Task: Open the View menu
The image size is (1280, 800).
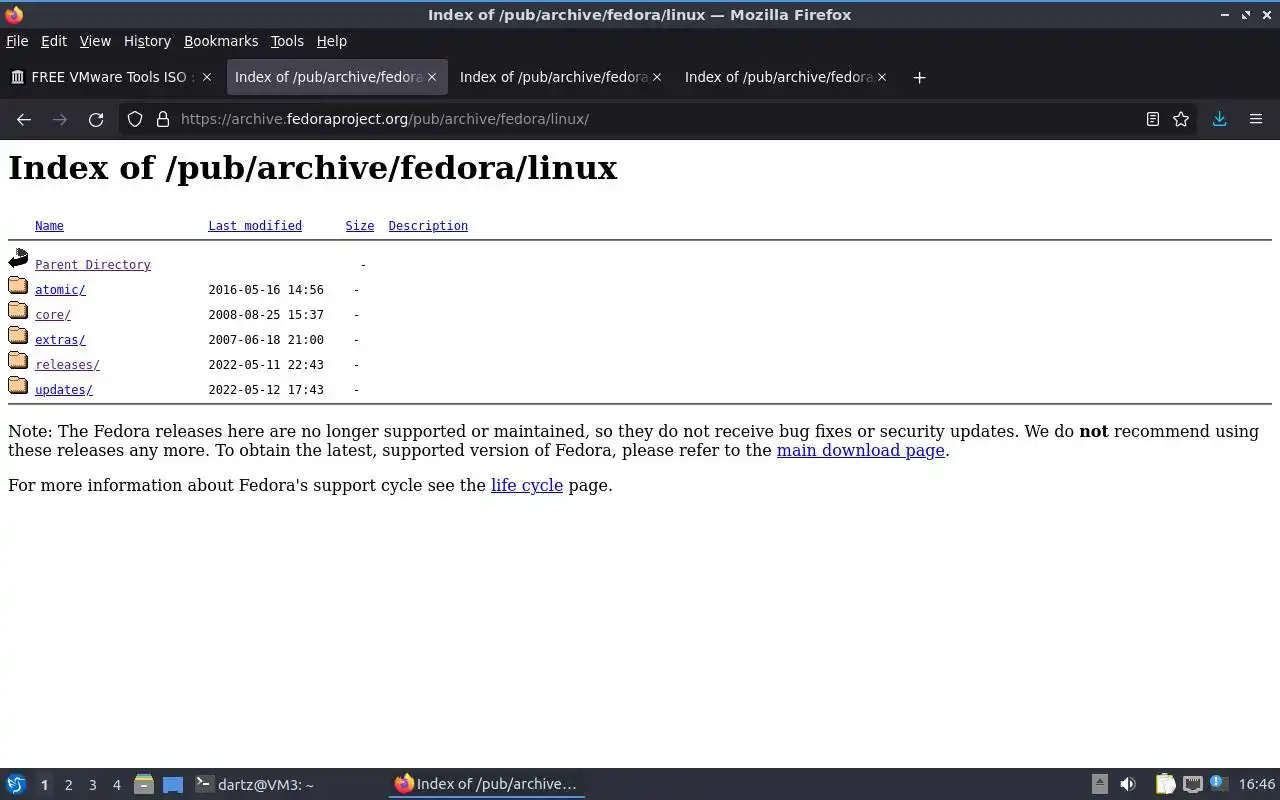Action: coord(95,41)
